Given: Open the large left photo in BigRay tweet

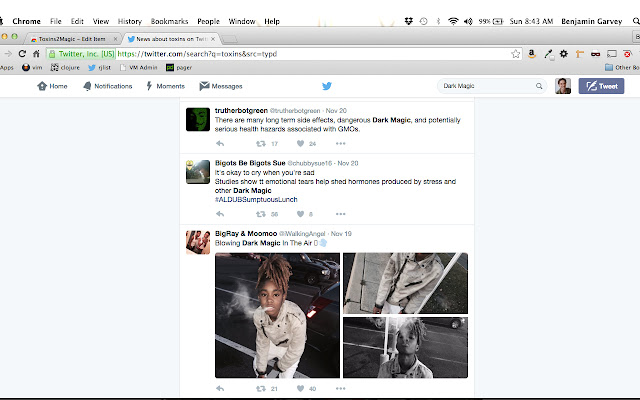Looking at the screenshot, I should click(x=277, y=315).
